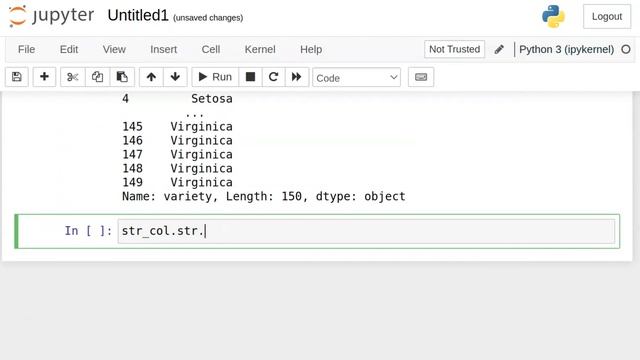640x360 pixels.
Task: Open the cell type Code dropdown
Action: 356,77
